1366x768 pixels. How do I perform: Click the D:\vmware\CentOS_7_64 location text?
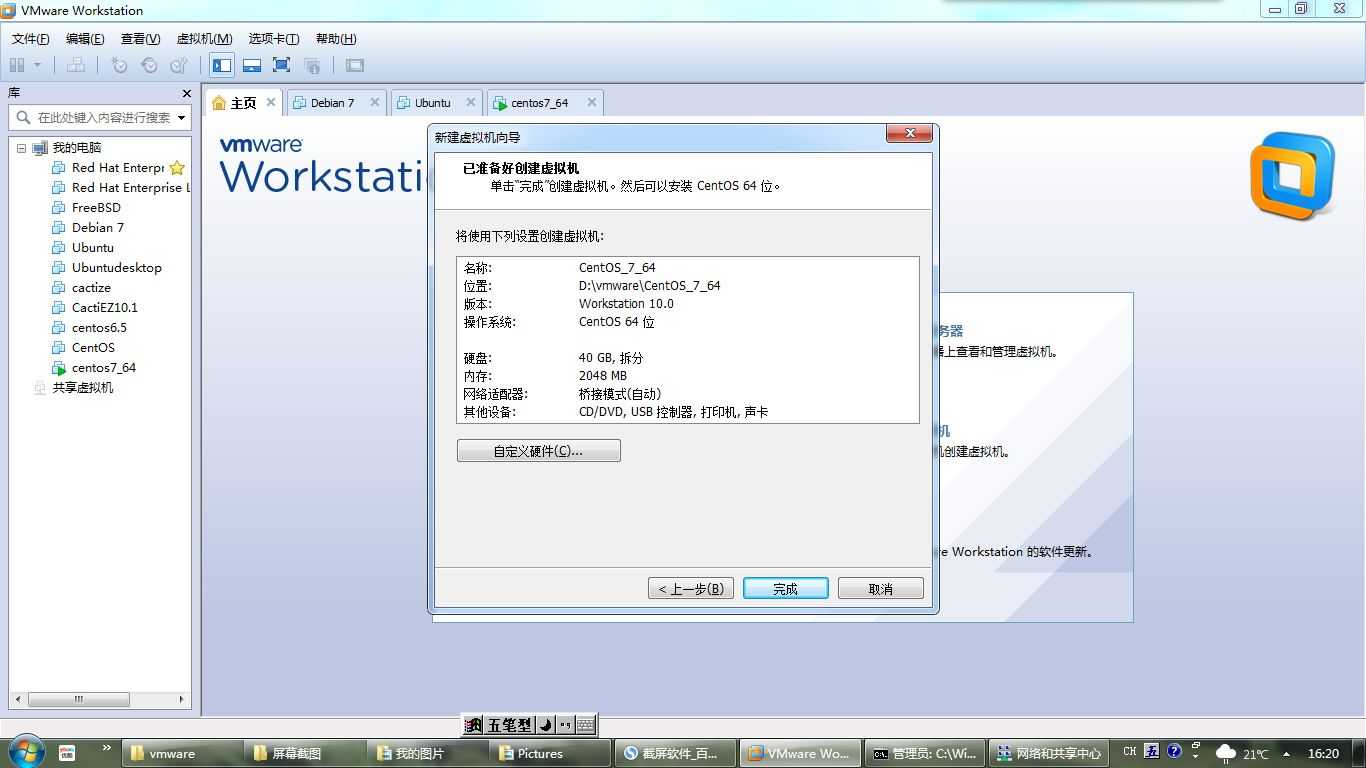[649, 285]
